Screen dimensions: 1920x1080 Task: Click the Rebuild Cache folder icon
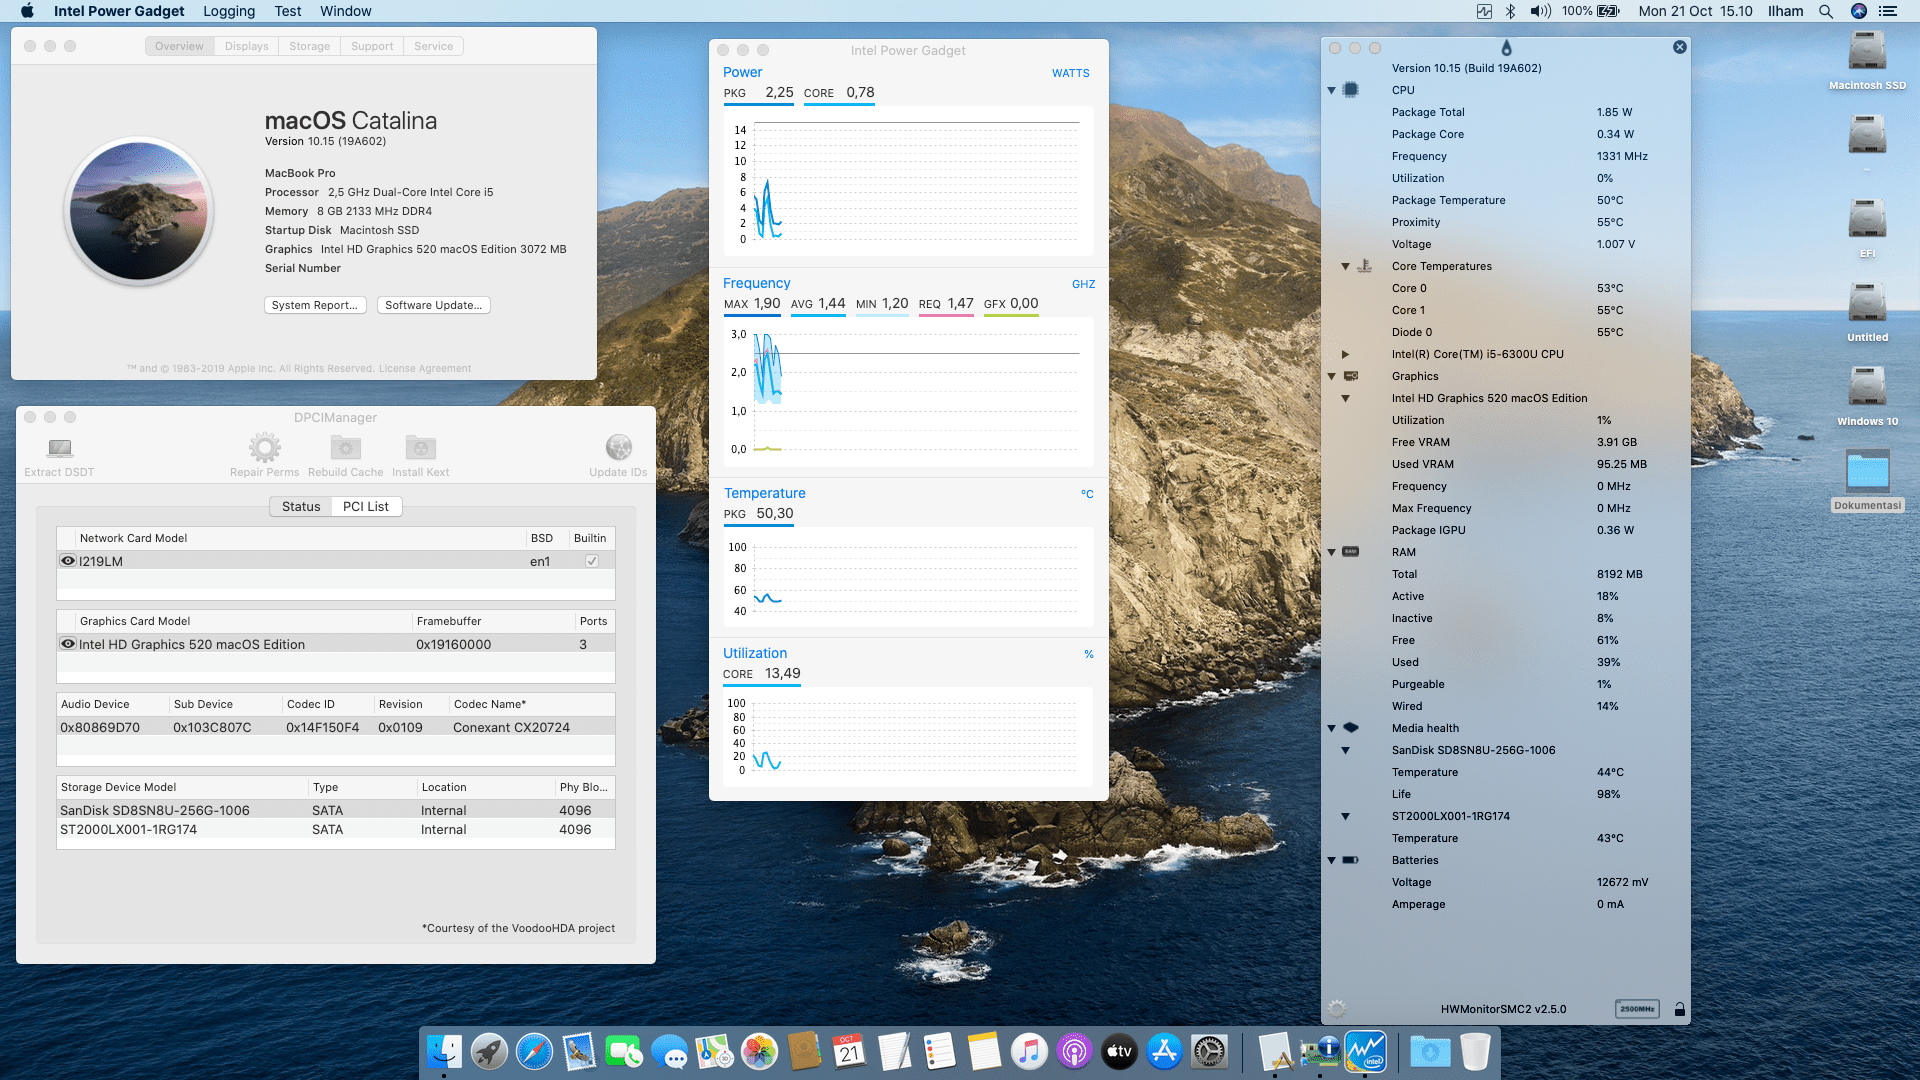tap(345, 447)
